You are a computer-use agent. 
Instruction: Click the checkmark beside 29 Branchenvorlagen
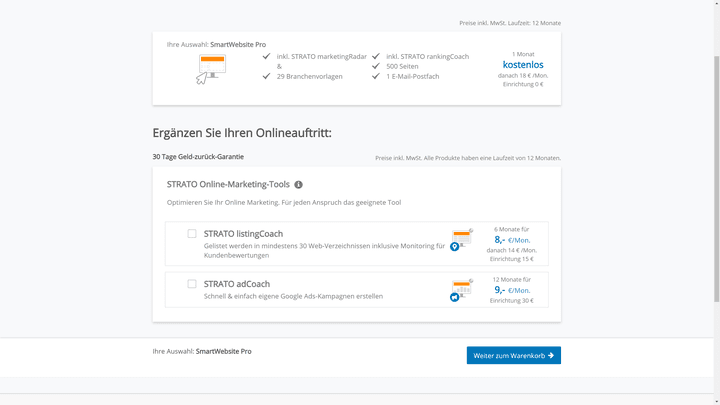[266, 76]
